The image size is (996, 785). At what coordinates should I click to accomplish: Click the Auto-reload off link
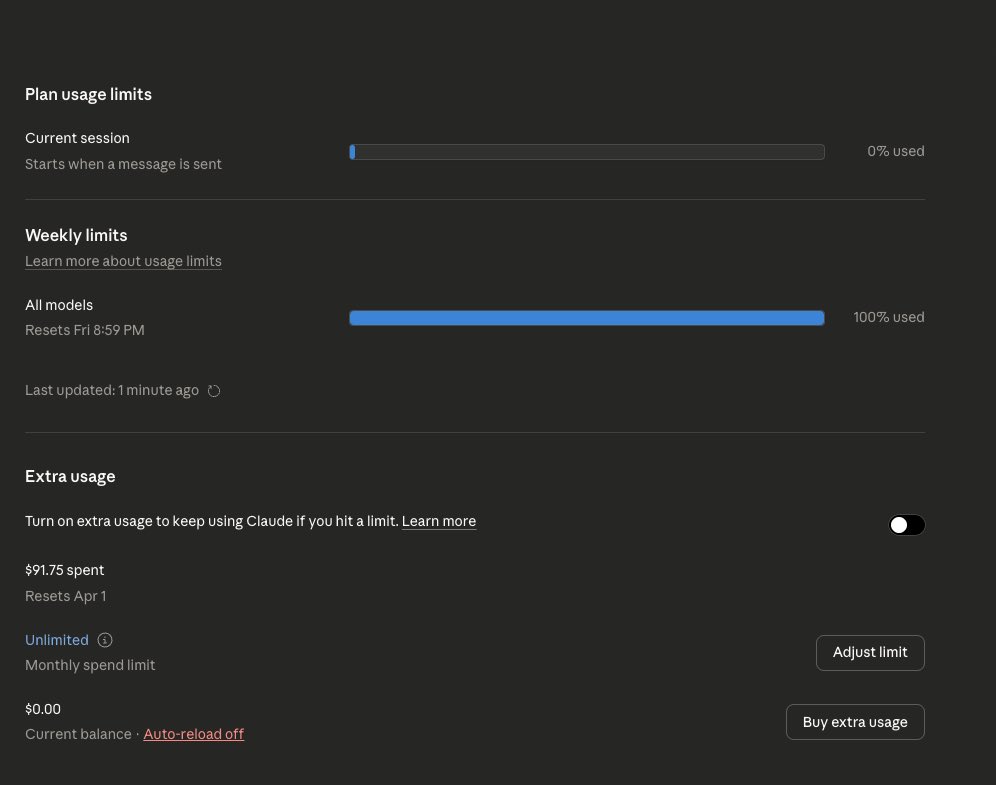coord(194,734)
